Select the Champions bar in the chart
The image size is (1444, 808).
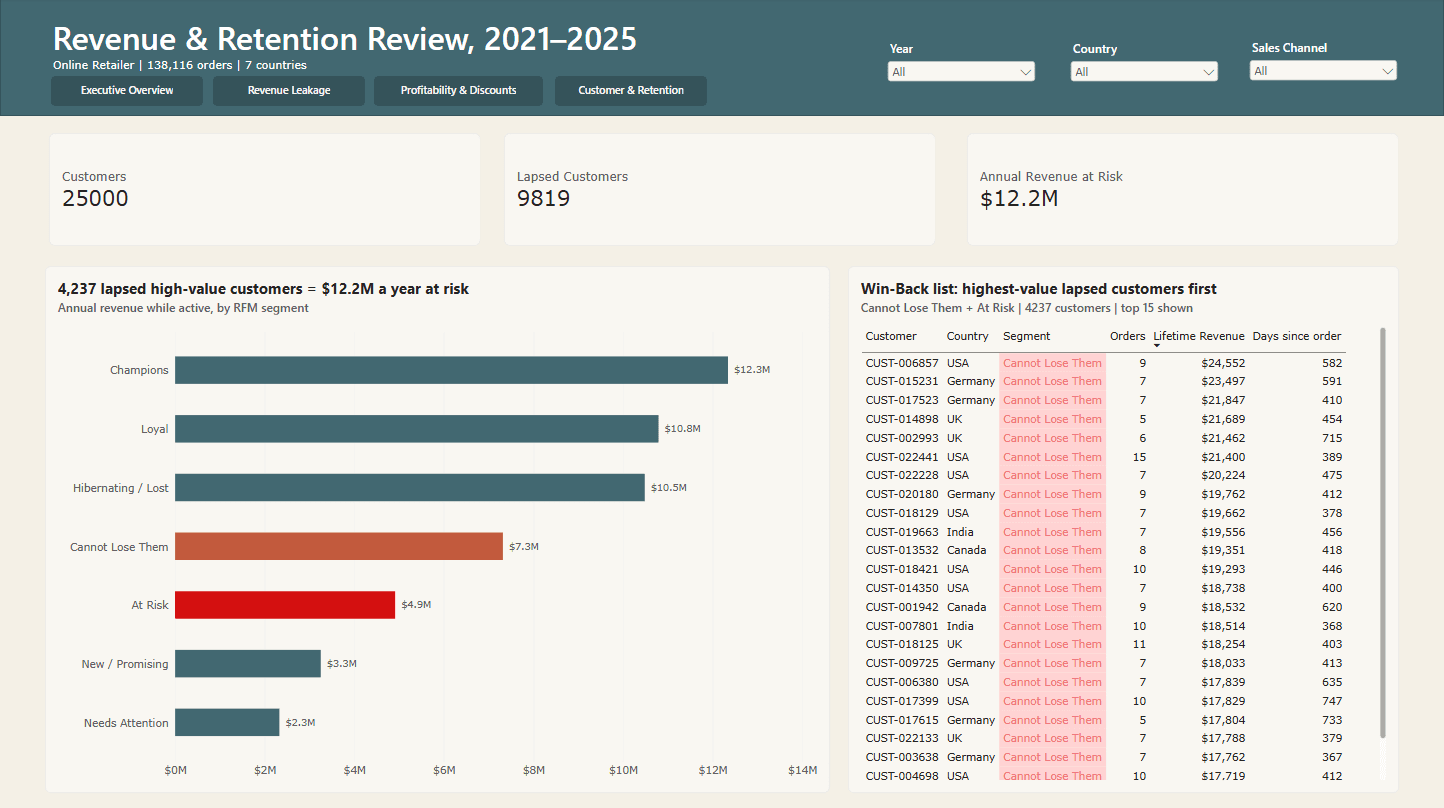pyautogui.click(x=451, y=370)
